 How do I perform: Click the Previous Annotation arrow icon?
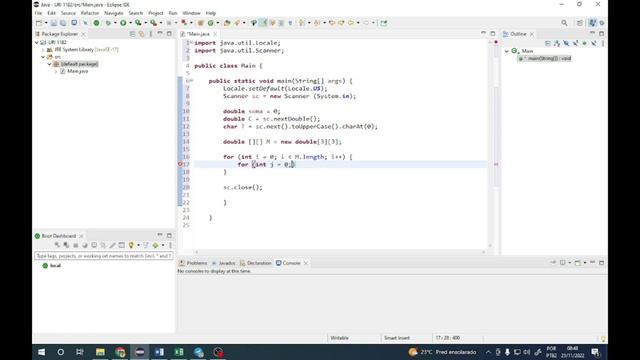click(x=317, y=23)
